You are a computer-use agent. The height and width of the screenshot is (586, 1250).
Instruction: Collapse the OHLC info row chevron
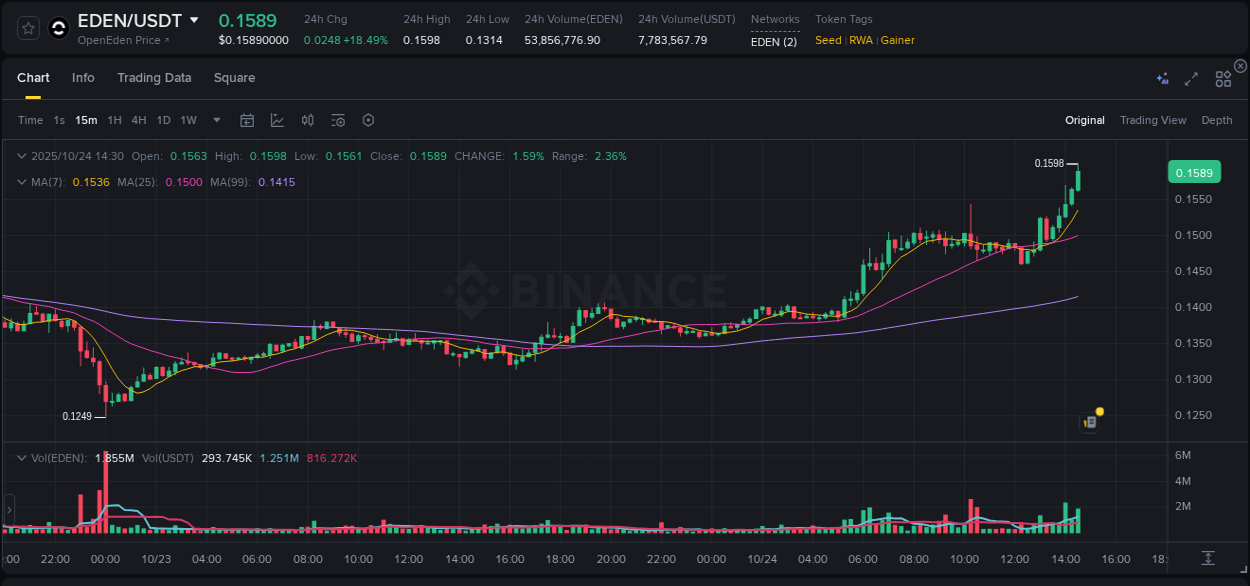click(x=22, y=156)
